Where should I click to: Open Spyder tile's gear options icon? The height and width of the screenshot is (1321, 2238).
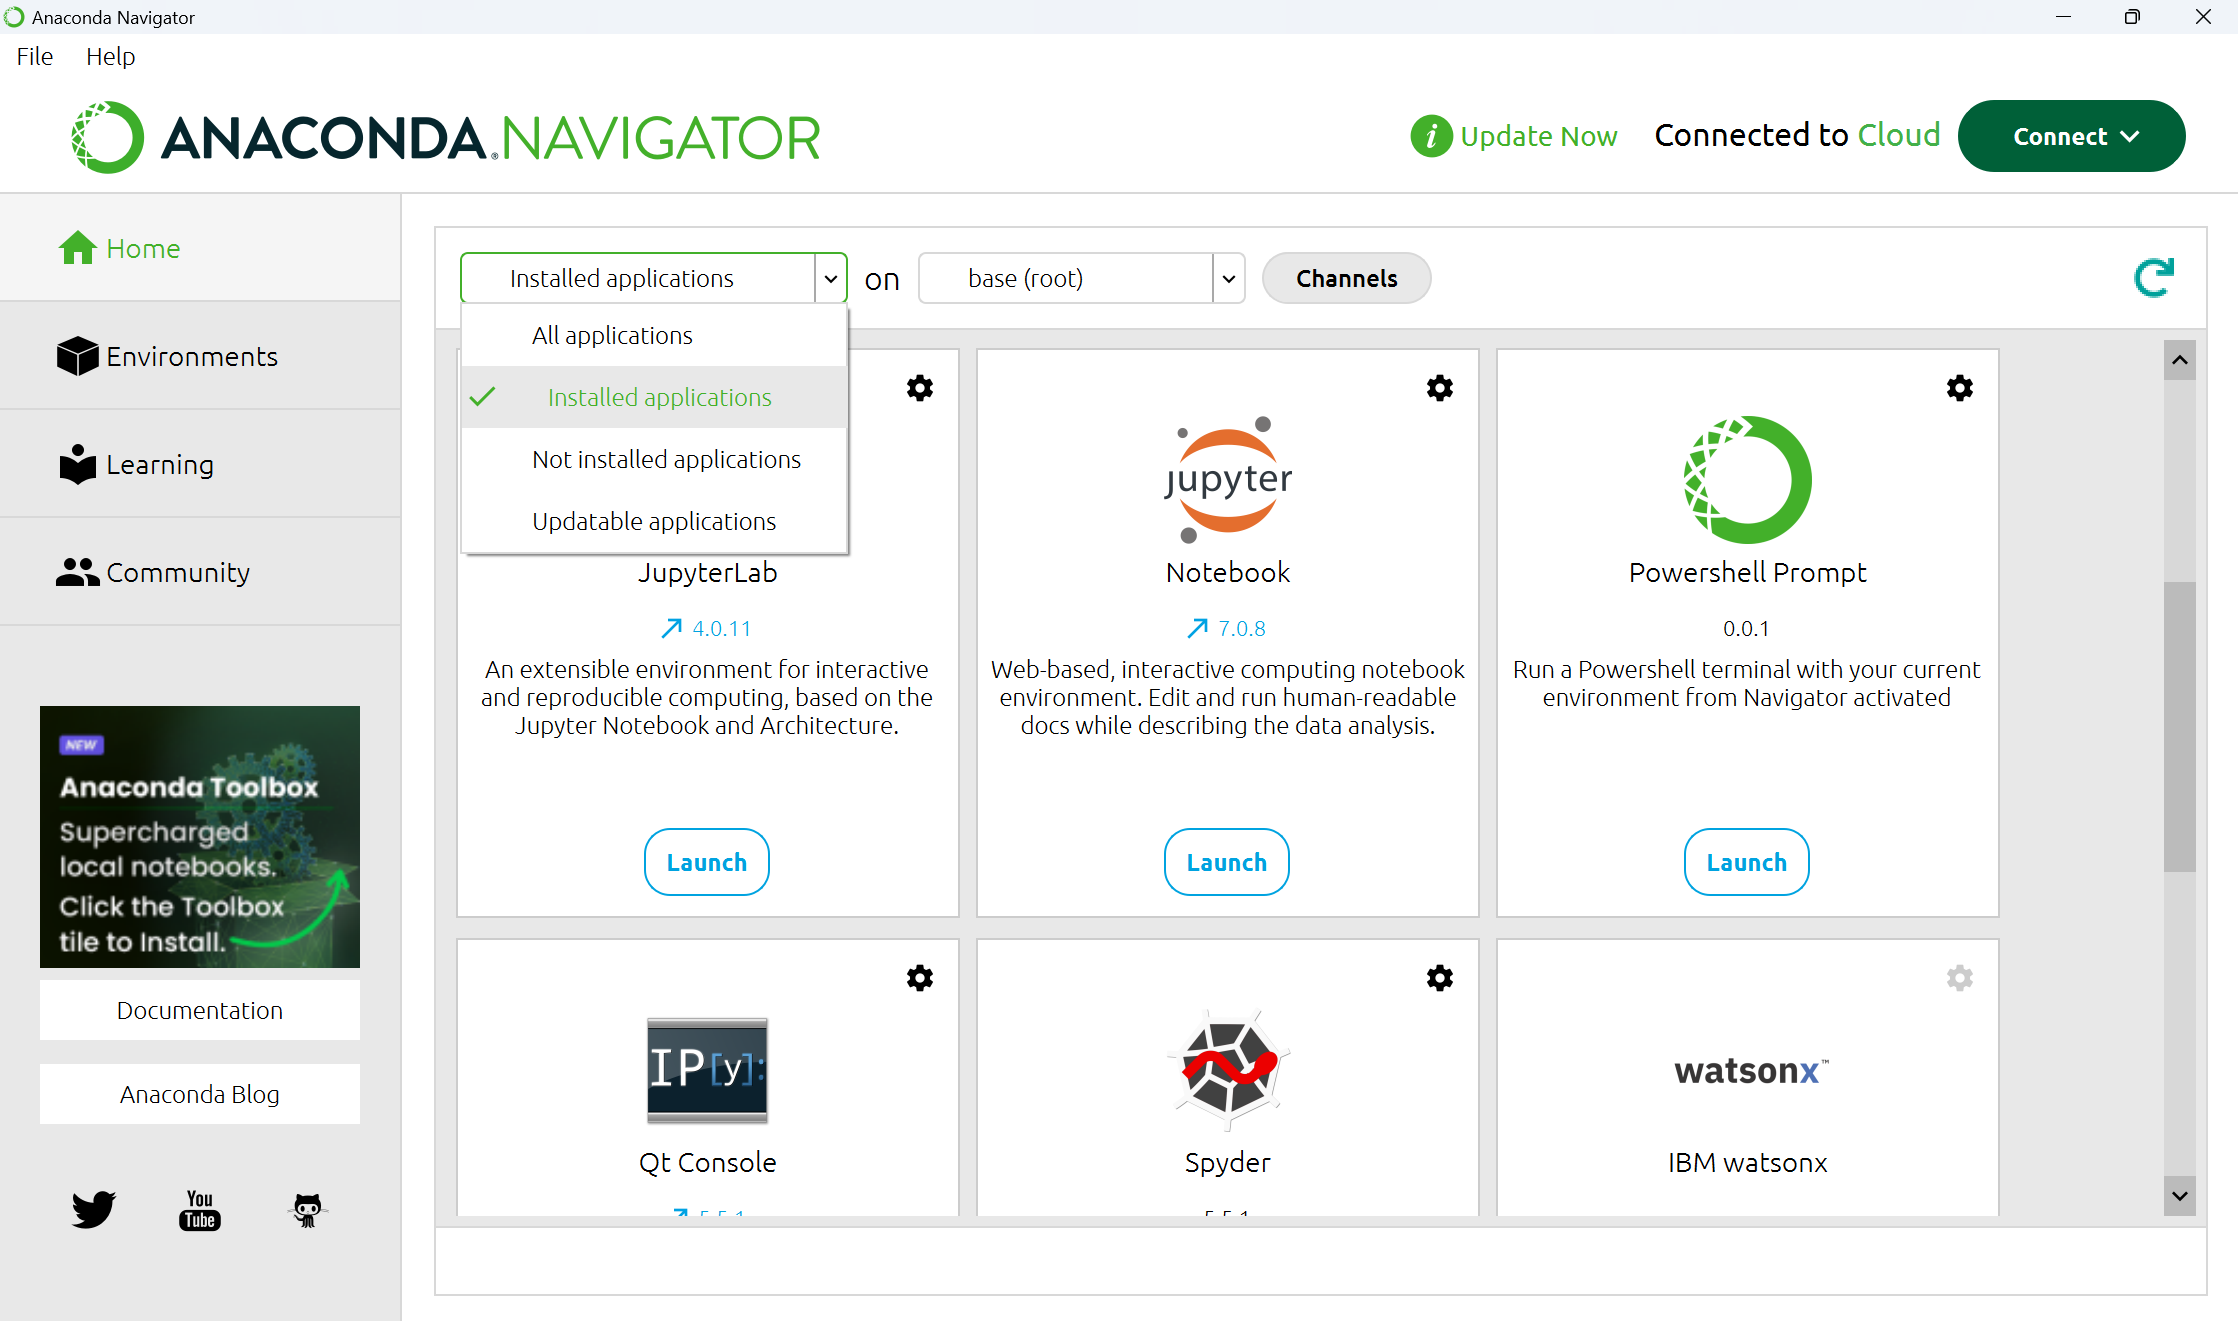click(x=1439, y=978)
